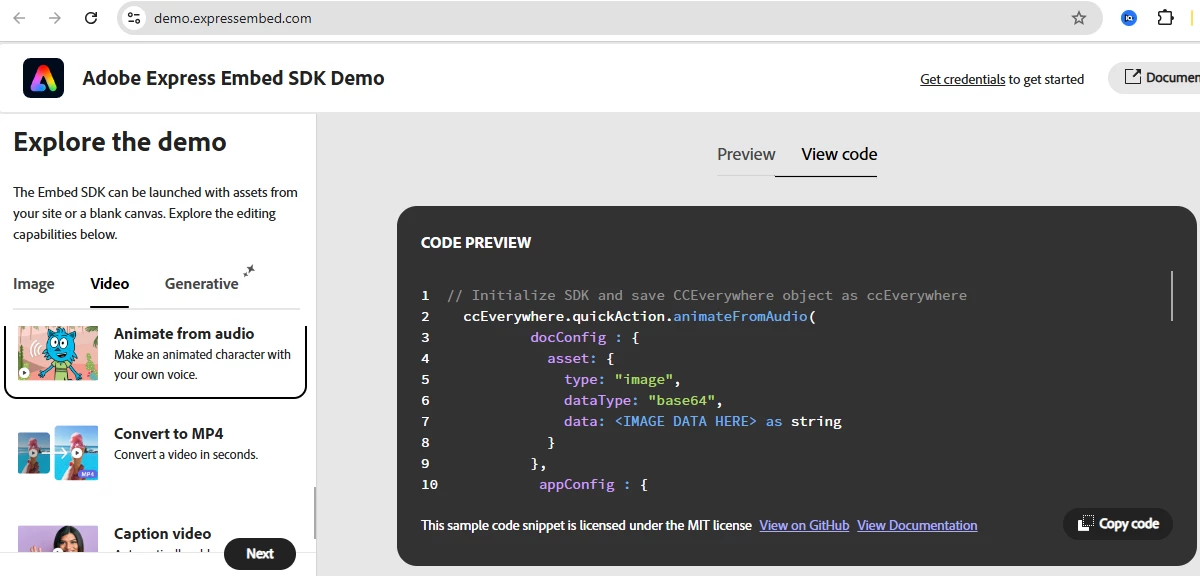Screen dimensions: 1200x576
Task: Open site information icon in address bar
Action: click(135, 18)
